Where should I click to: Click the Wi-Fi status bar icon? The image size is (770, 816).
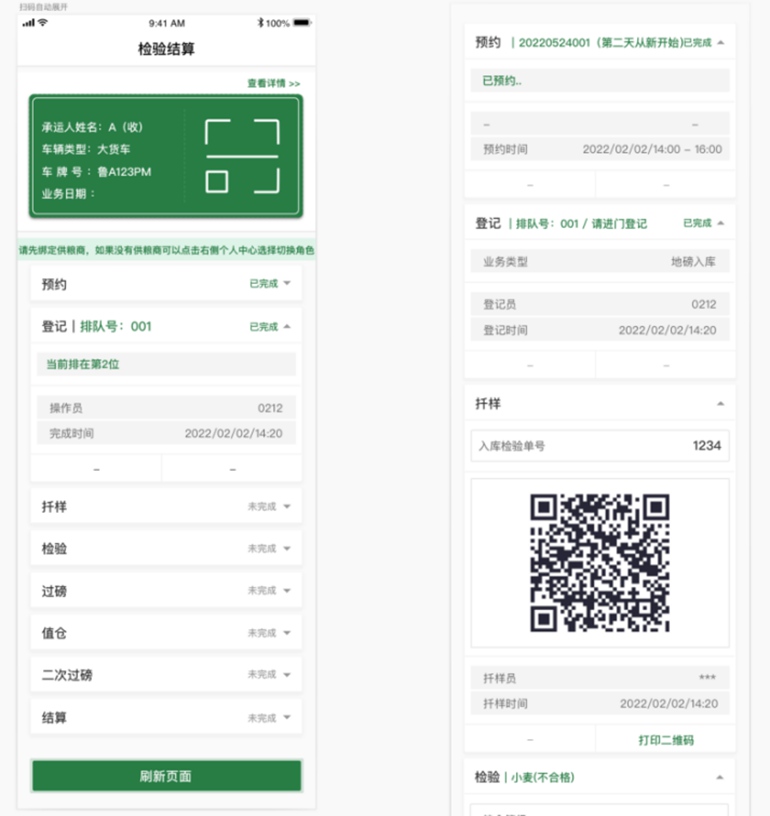[43, 22]
